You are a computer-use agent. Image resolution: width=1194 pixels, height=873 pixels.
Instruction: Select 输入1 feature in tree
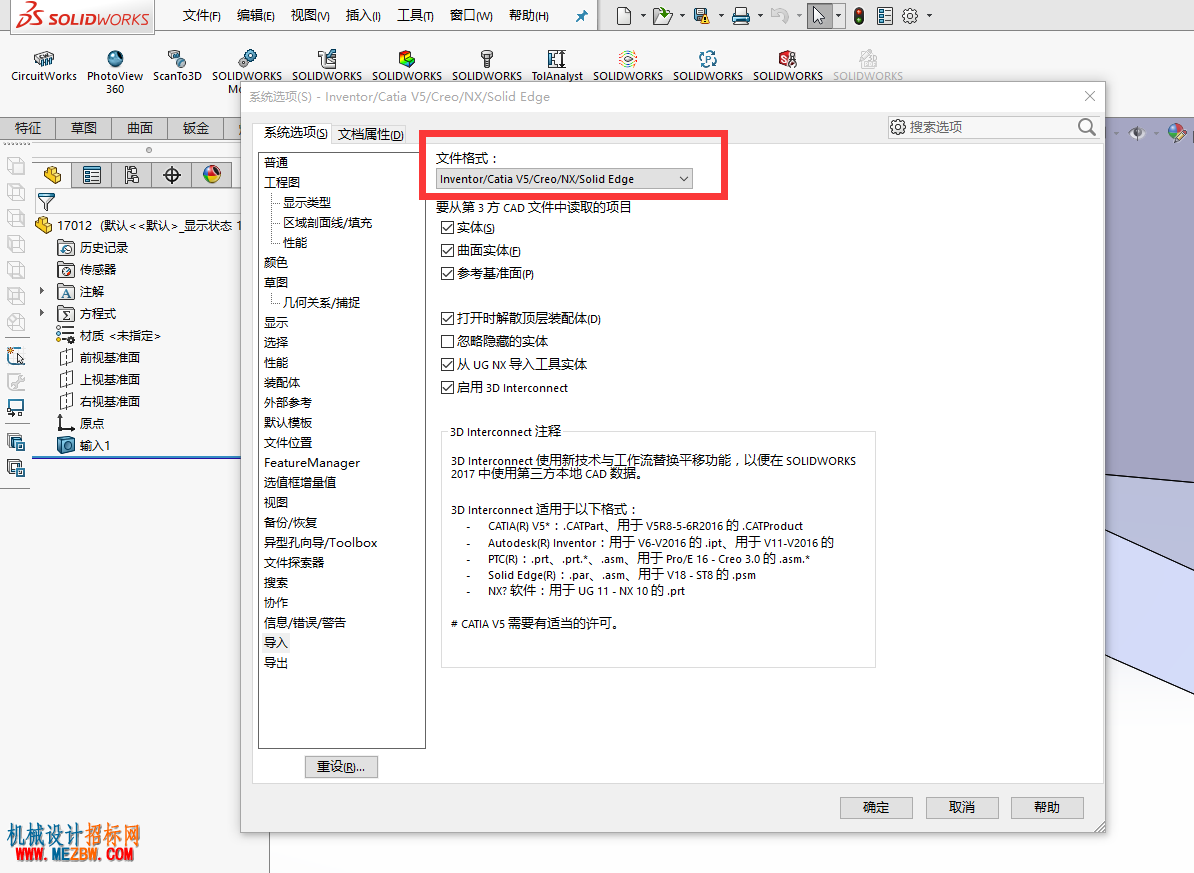pyautogui.click(x=95, y=445)
